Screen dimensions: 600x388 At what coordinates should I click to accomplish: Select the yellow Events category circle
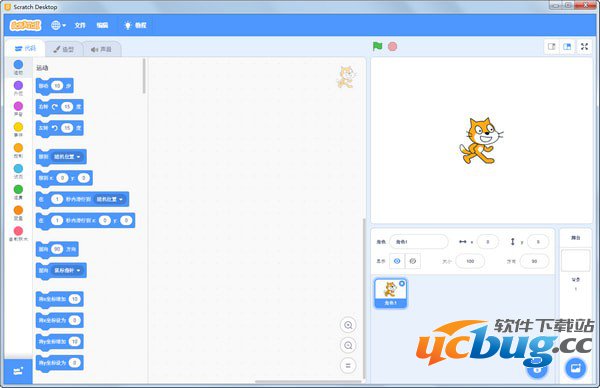coord(18,127)
